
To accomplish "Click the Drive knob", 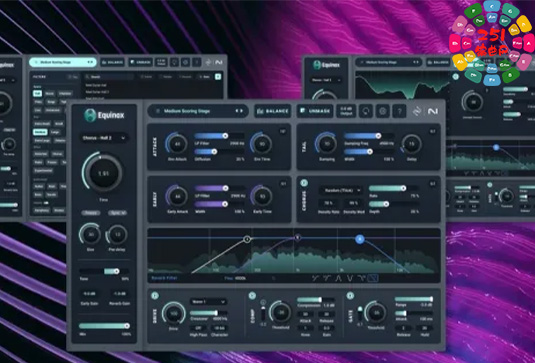I will (174, 313).
